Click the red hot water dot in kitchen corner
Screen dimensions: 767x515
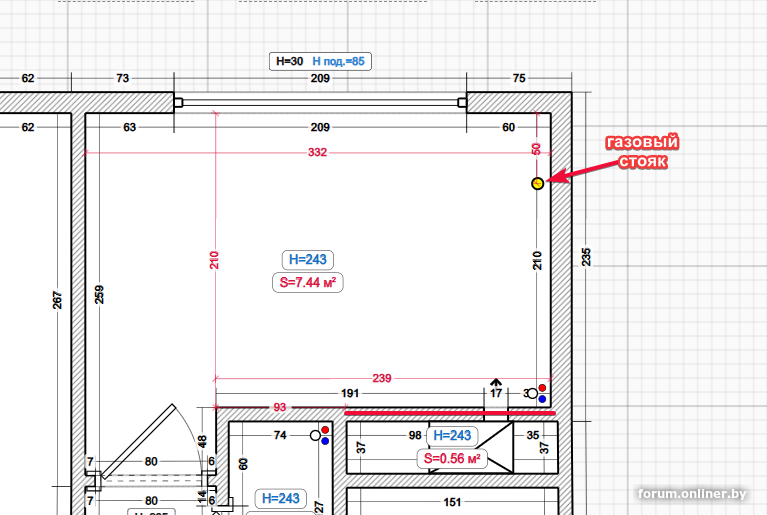[x=542, y=388]
